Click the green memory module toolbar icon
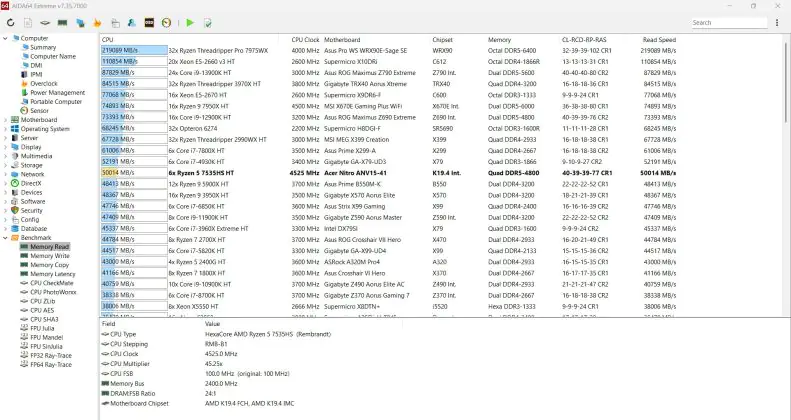Screen dimensions: 791x420 pos(63,23)
